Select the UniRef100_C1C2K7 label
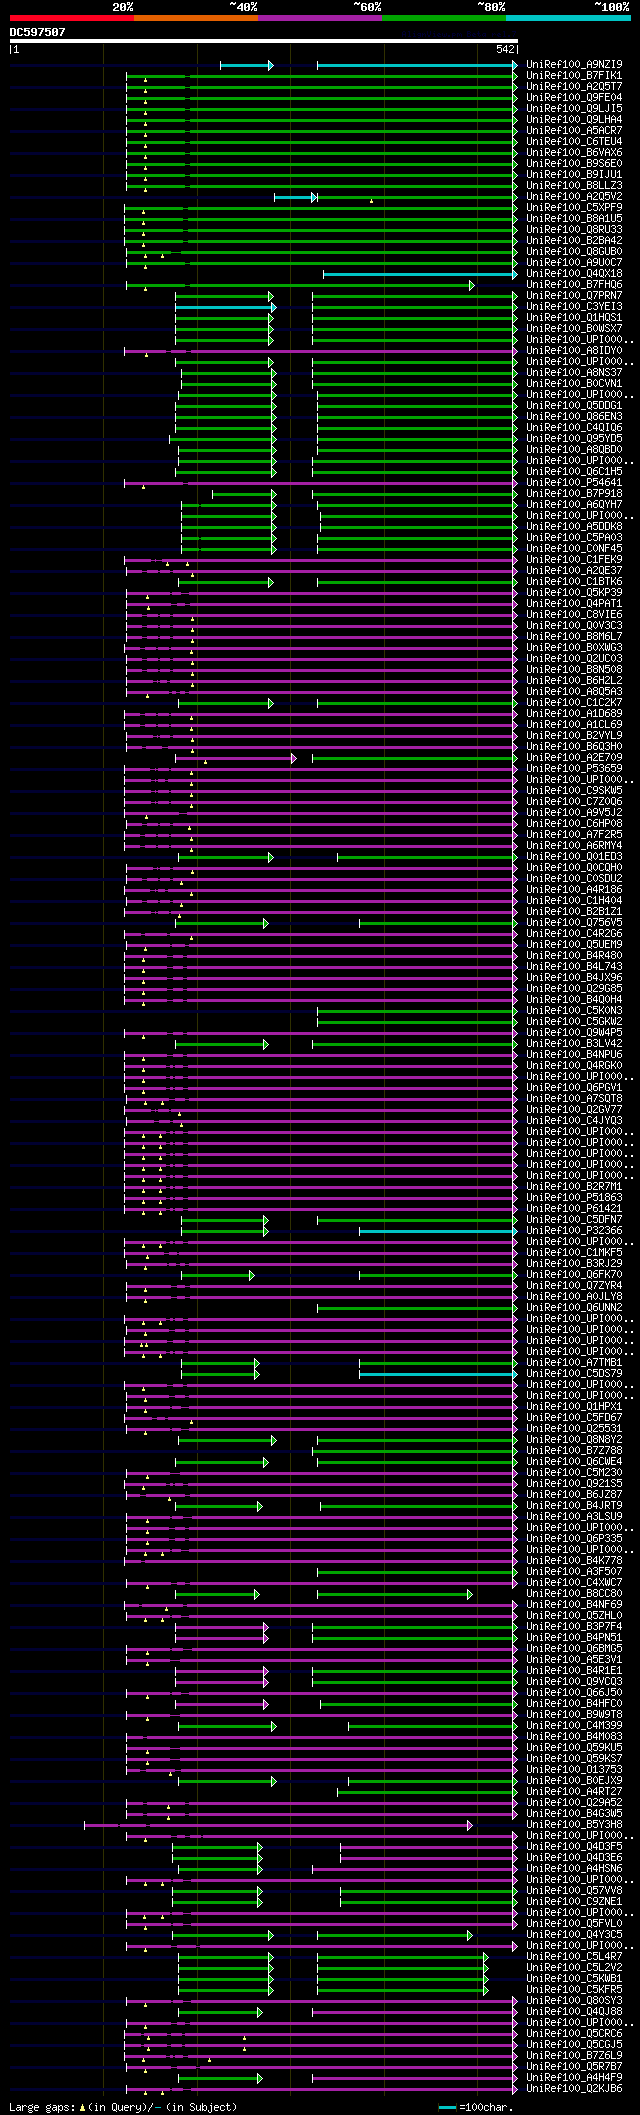Image resolution: width=640 pixels, height=2115 pixels. click(574, 703)
